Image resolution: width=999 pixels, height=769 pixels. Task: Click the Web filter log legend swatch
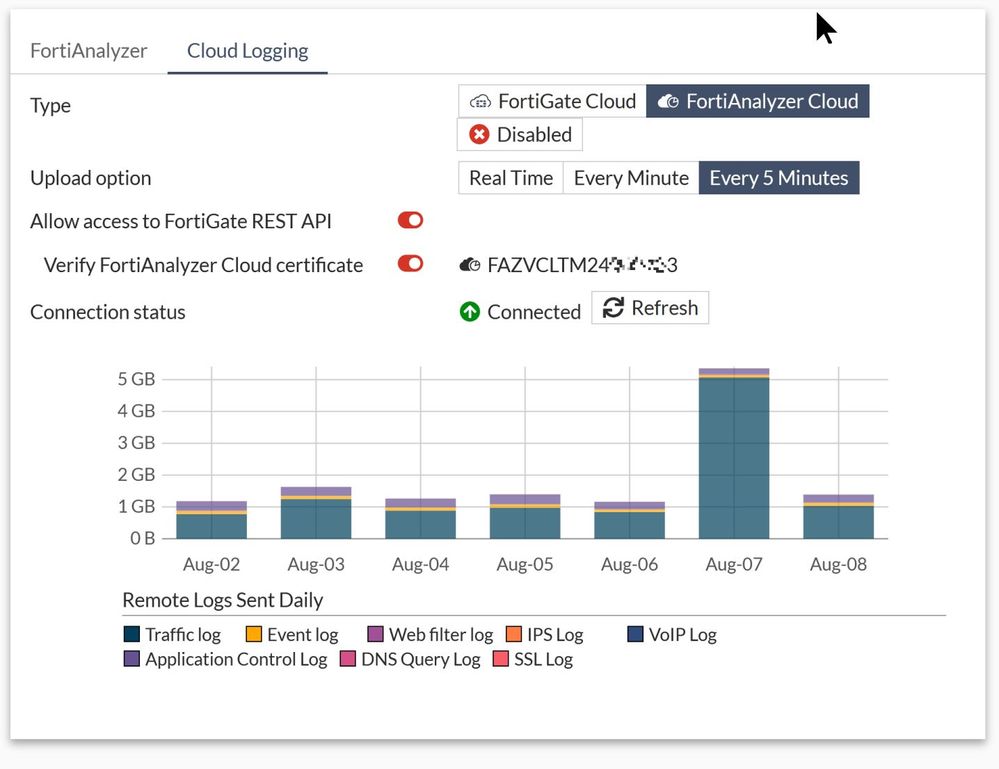(x=376, y=635)
